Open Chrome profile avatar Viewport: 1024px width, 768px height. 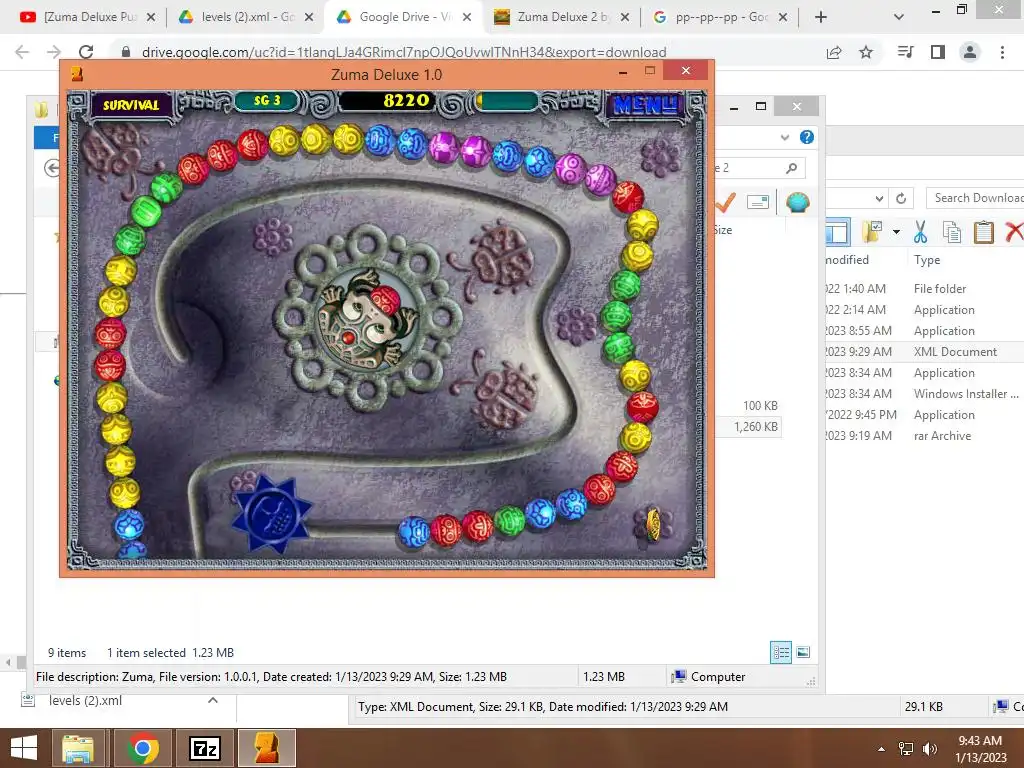pos(970,52)
